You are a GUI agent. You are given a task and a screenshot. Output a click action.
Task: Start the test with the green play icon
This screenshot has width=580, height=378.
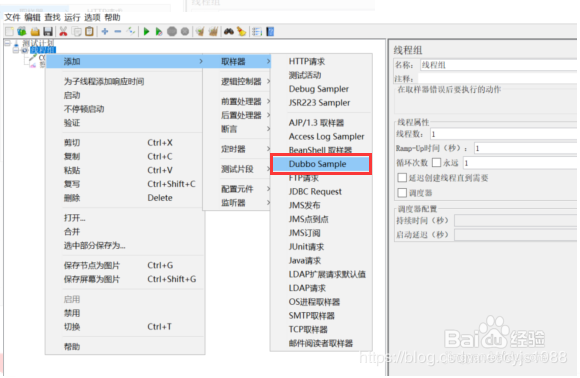tap(146, 32)
